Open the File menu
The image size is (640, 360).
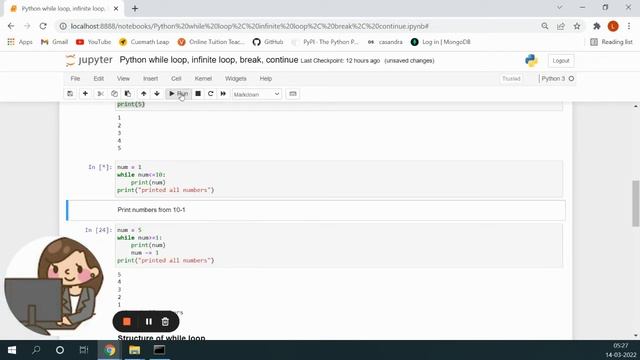[x=75, y=78]
